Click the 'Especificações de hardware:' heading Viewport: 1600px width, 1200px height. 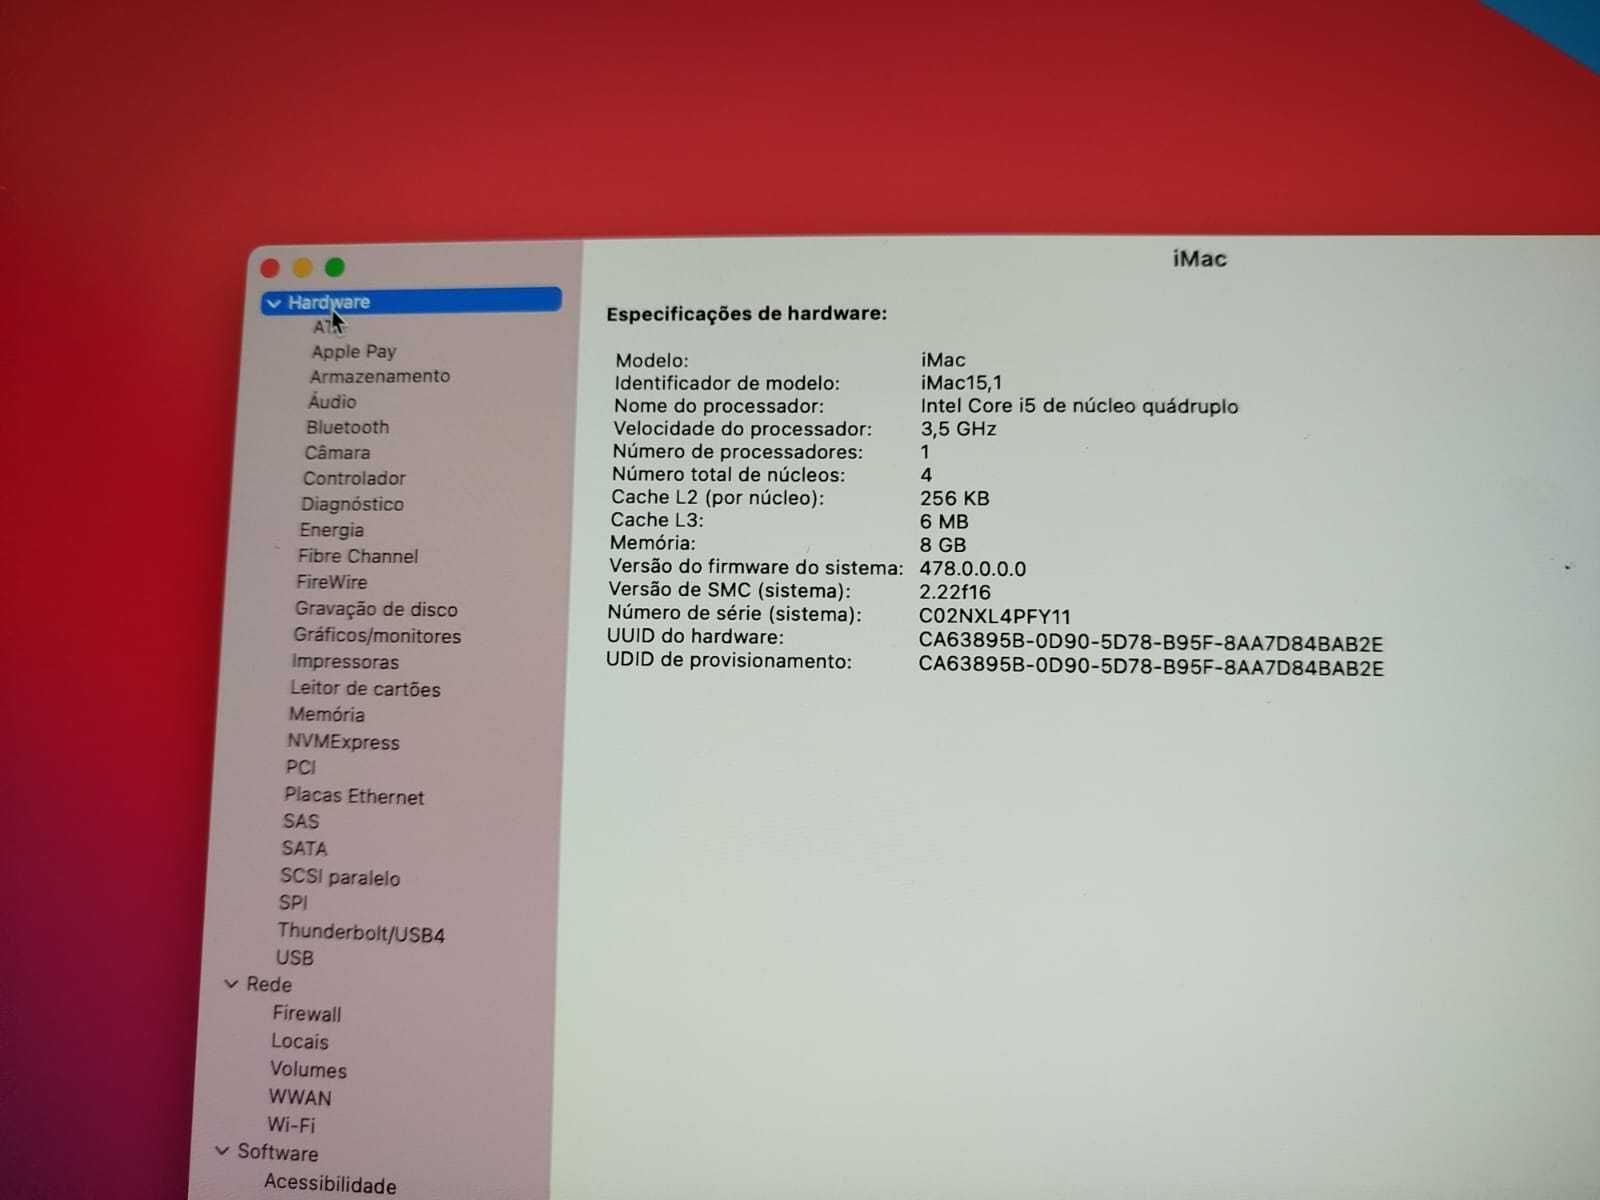pyautogui.click(x=746, y=314)
